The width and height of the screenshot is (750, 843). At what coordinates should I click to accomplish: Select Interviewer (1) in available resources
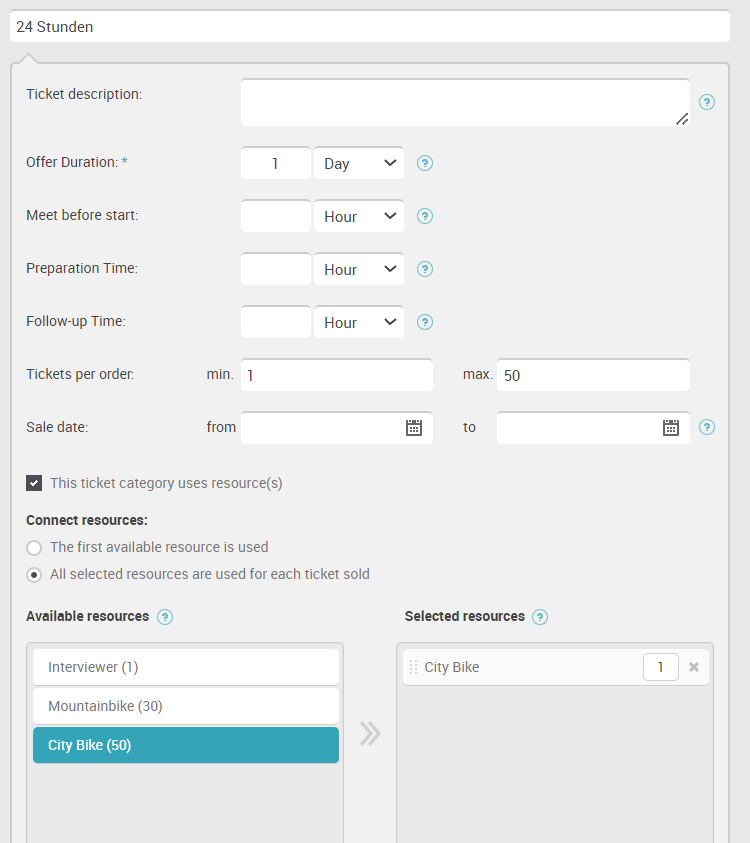pos(186,667)
